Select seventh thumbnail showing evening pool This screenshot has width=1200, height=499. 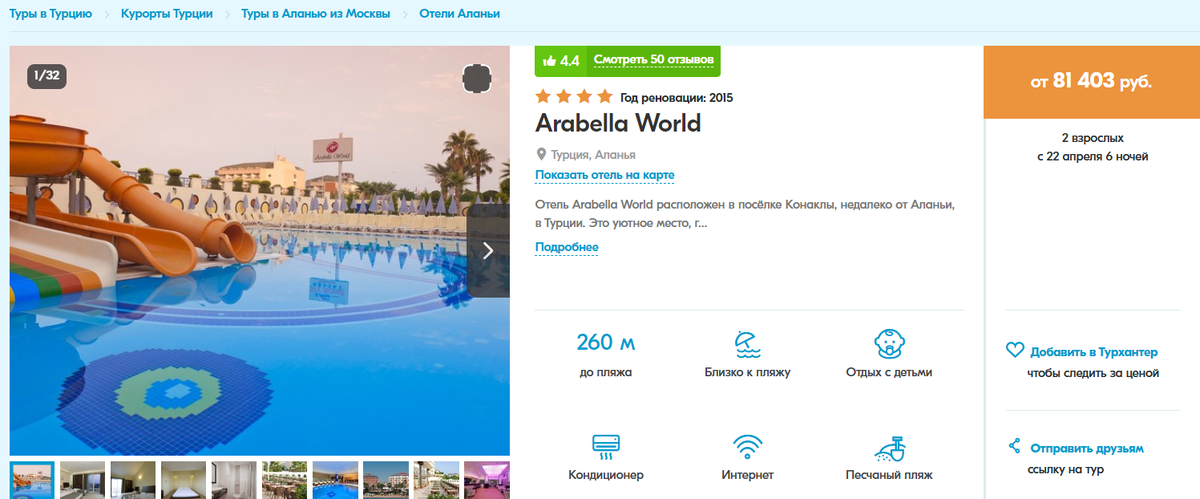[x=335, y=479]
